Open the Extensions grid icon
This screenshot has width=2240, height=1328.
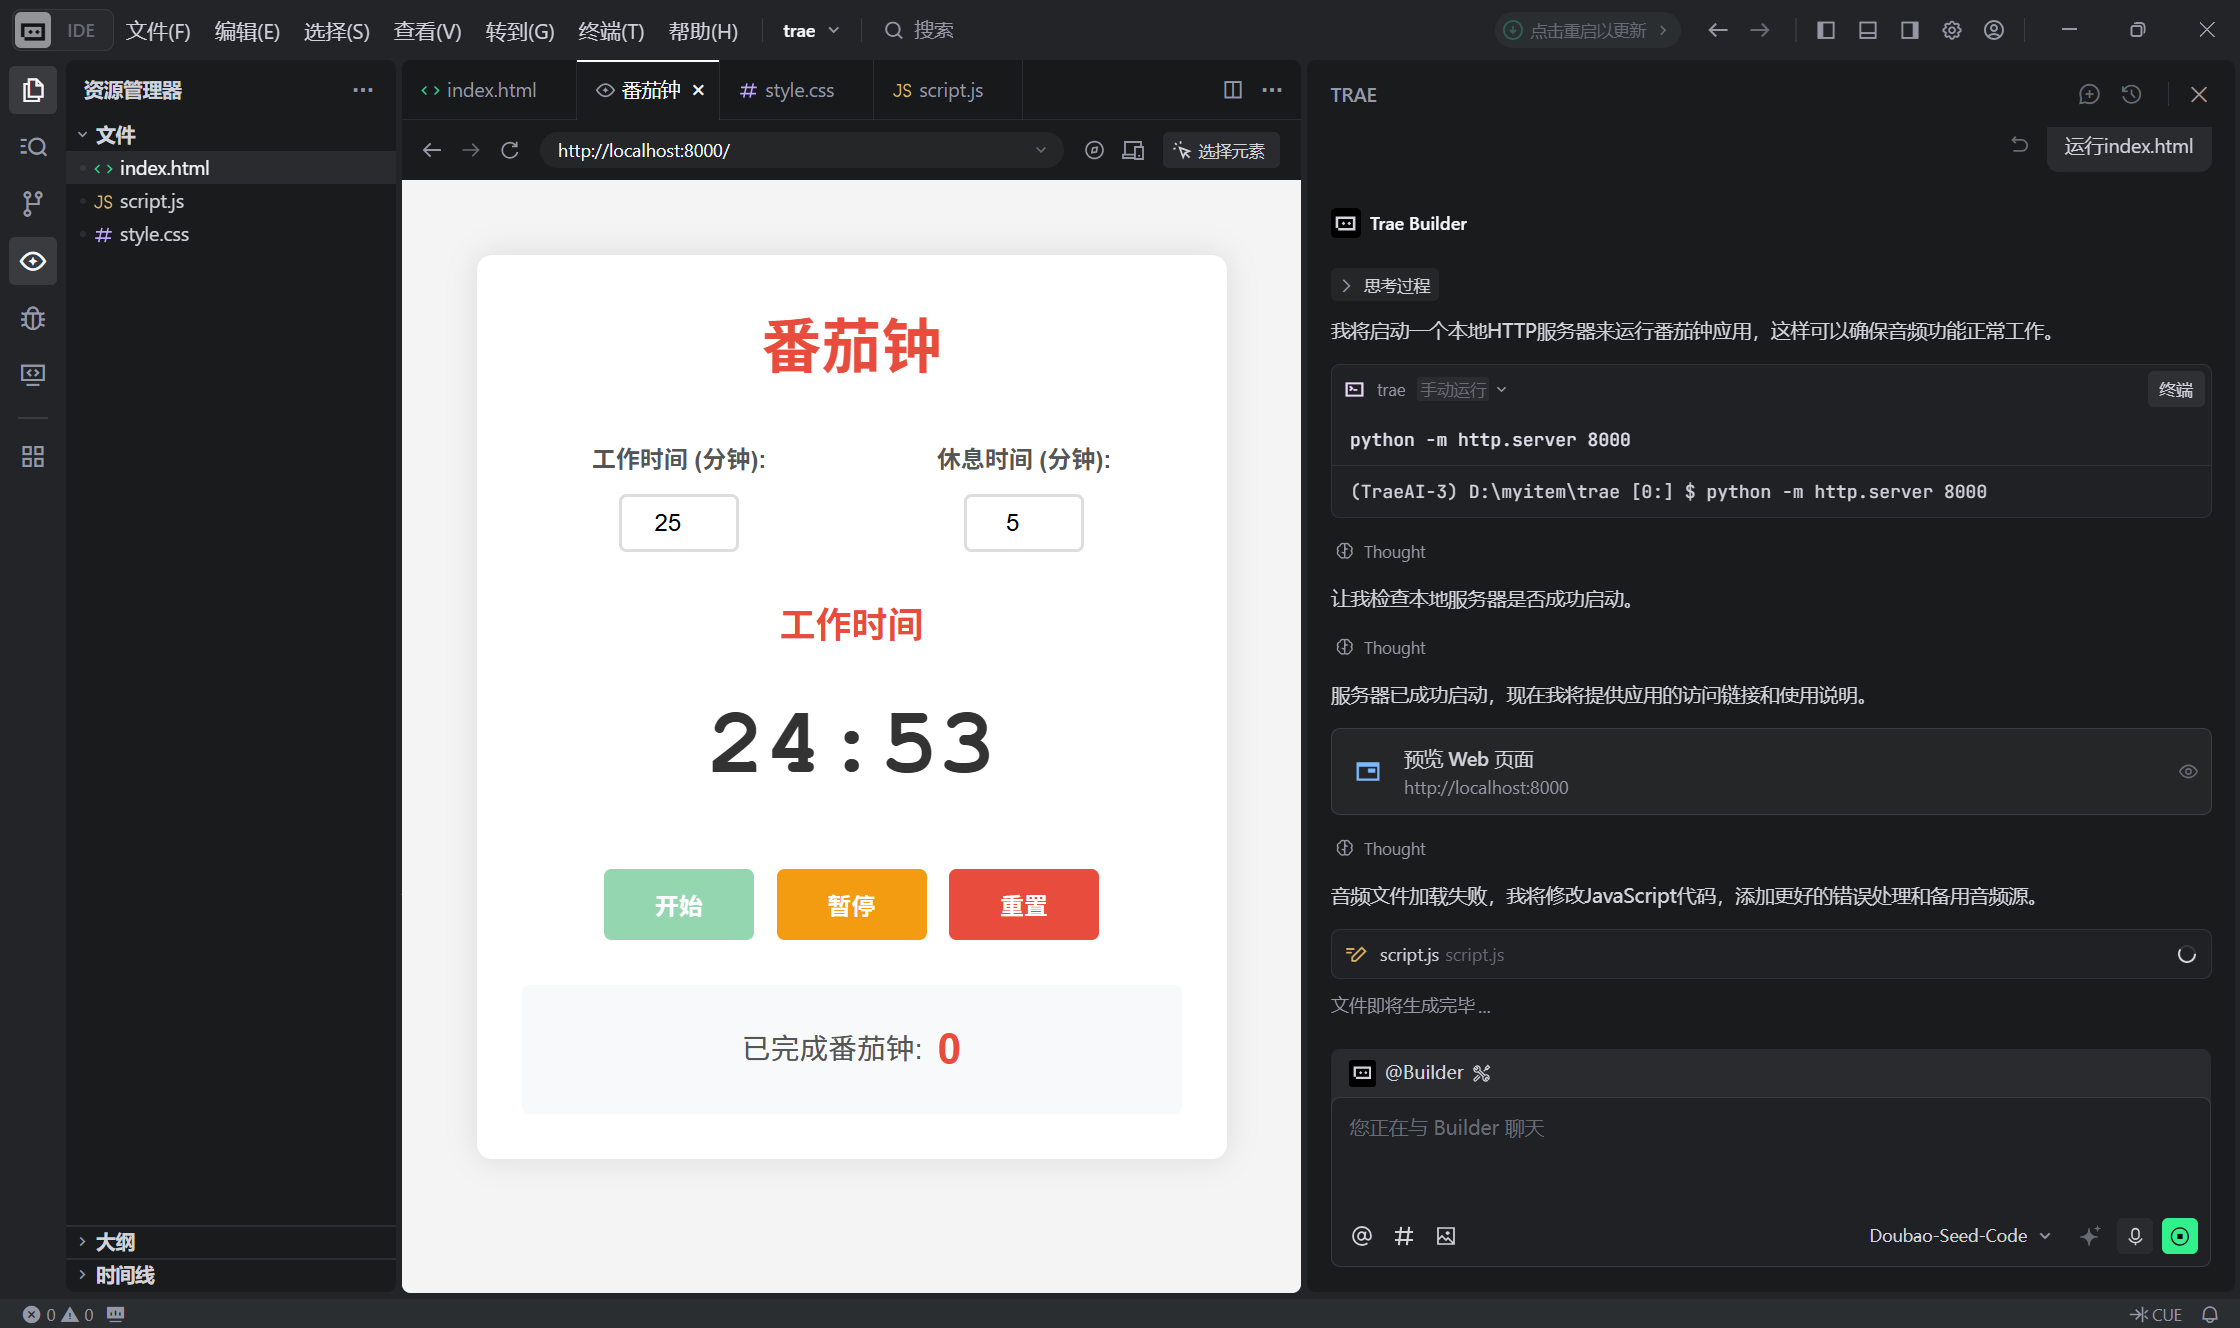[32, 456]
